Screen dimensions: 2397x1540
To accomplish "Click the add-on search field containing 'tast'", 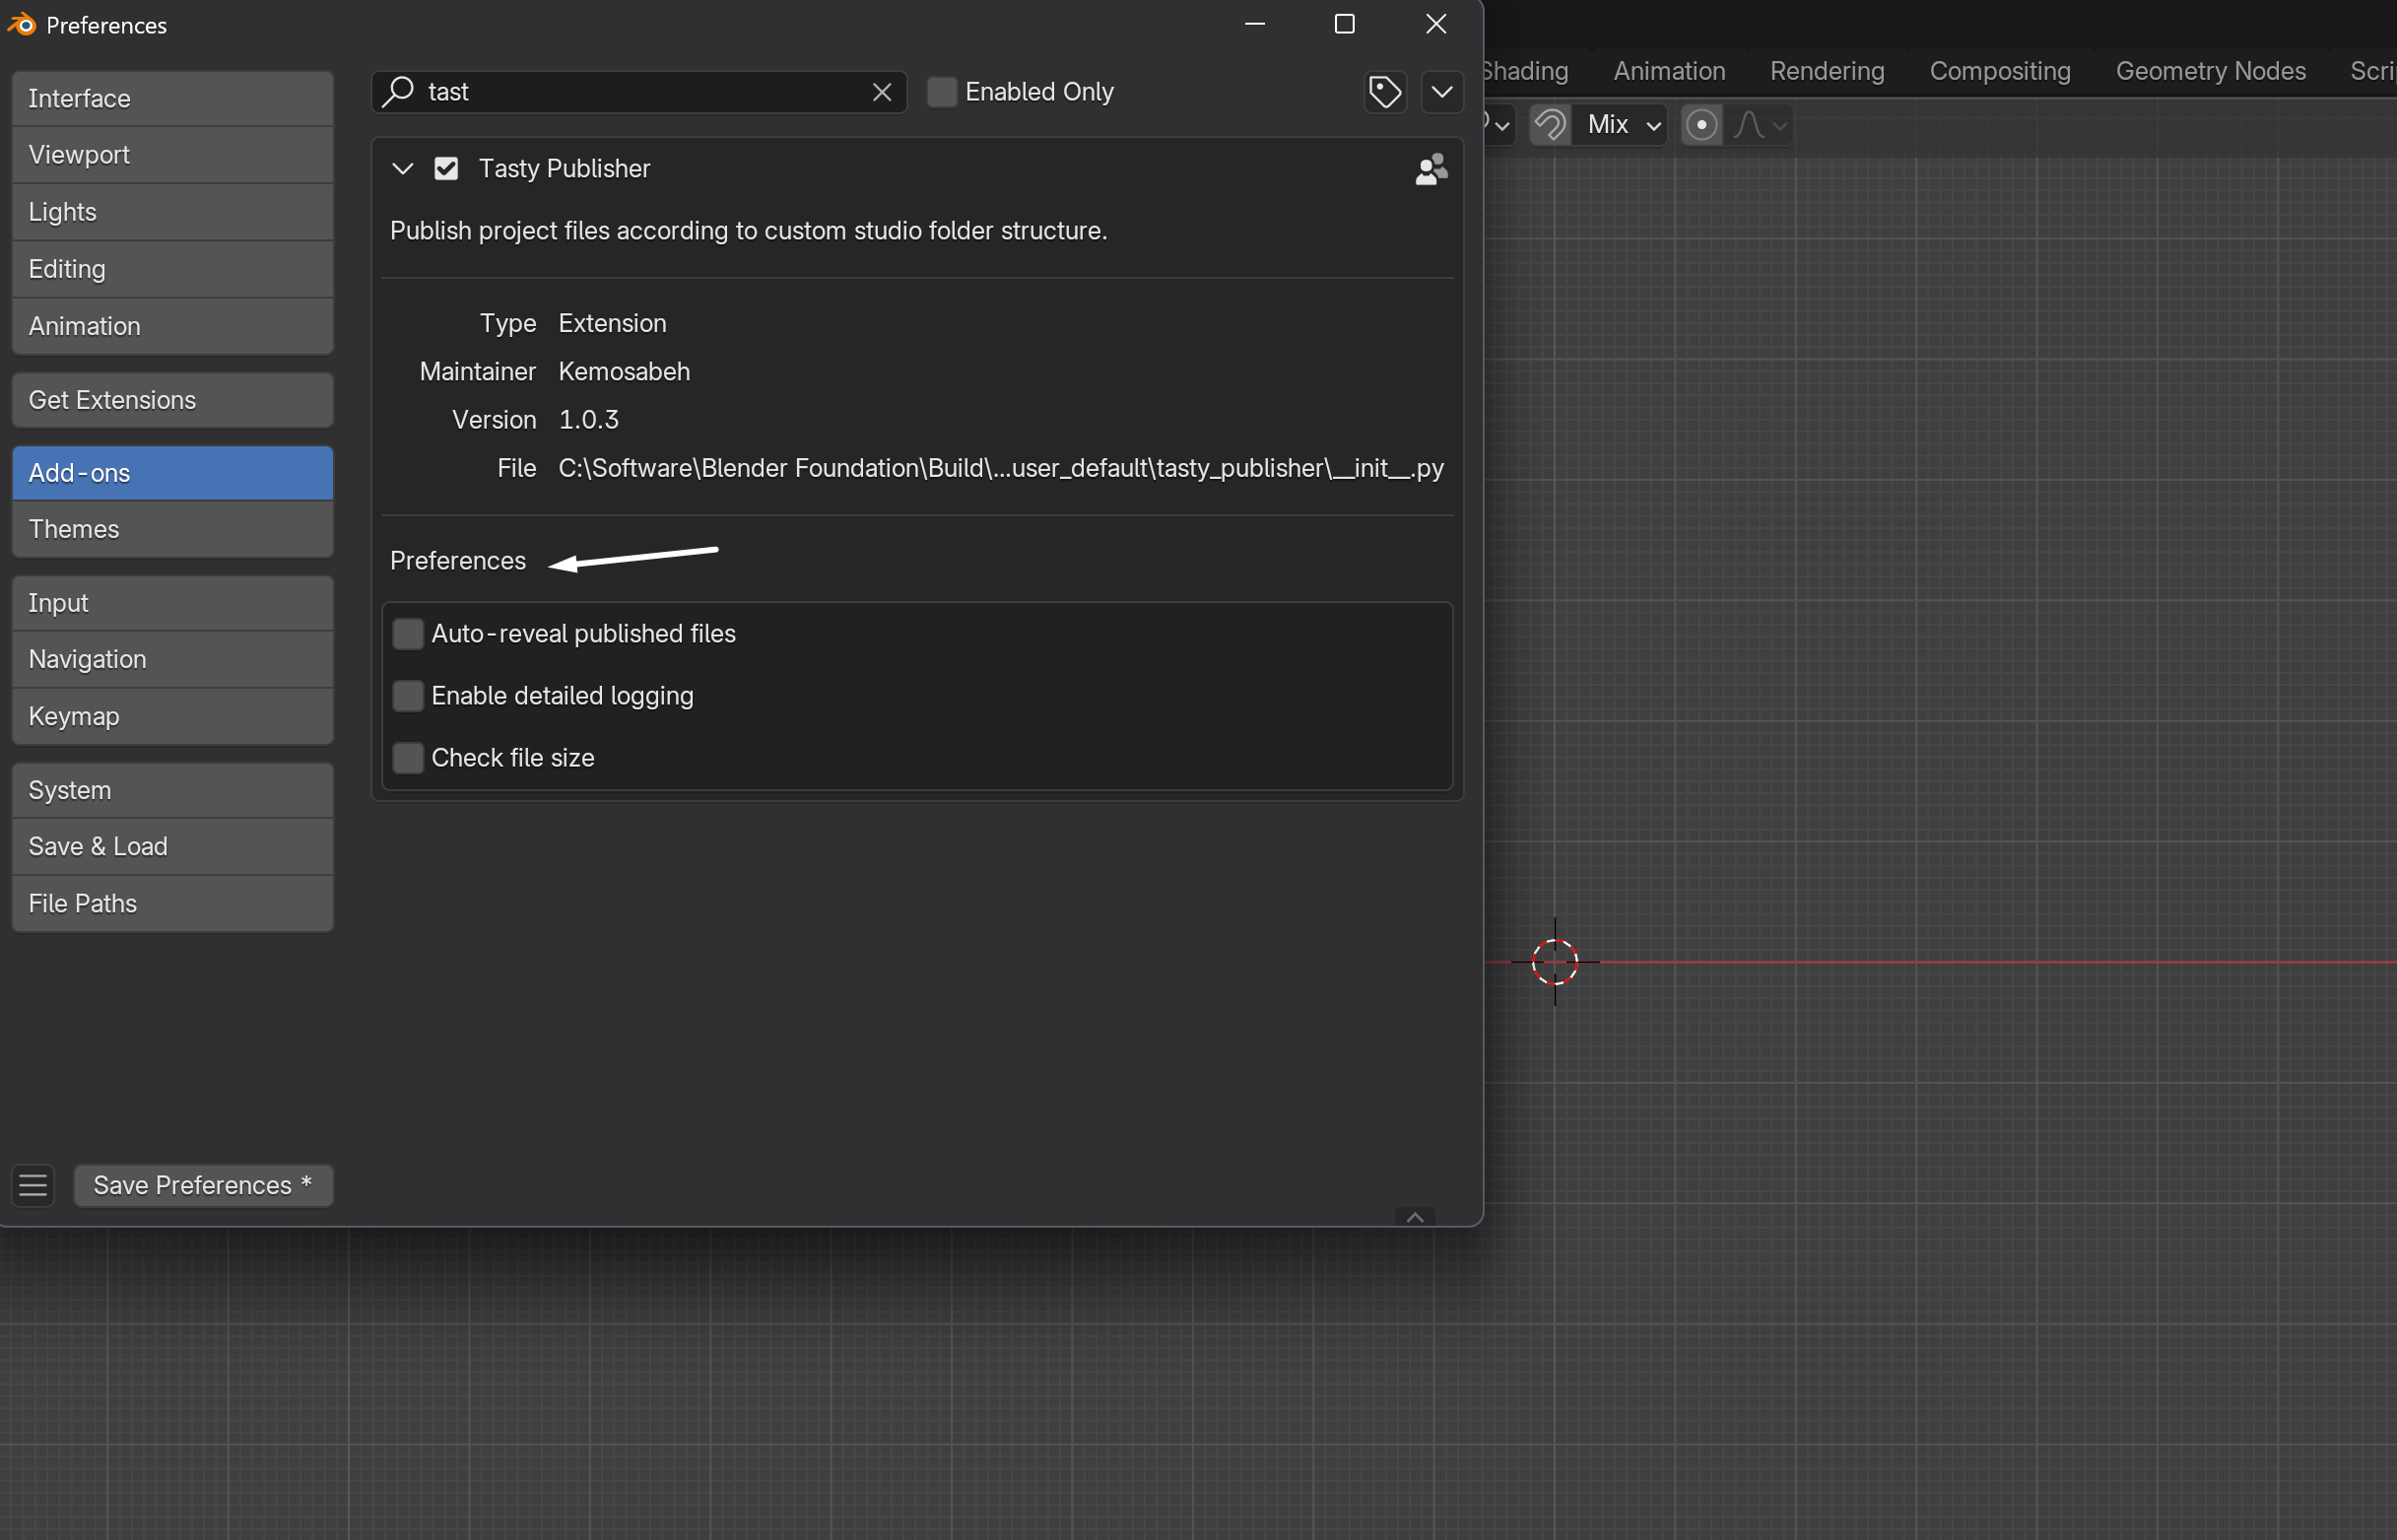I will pos(638,92).
